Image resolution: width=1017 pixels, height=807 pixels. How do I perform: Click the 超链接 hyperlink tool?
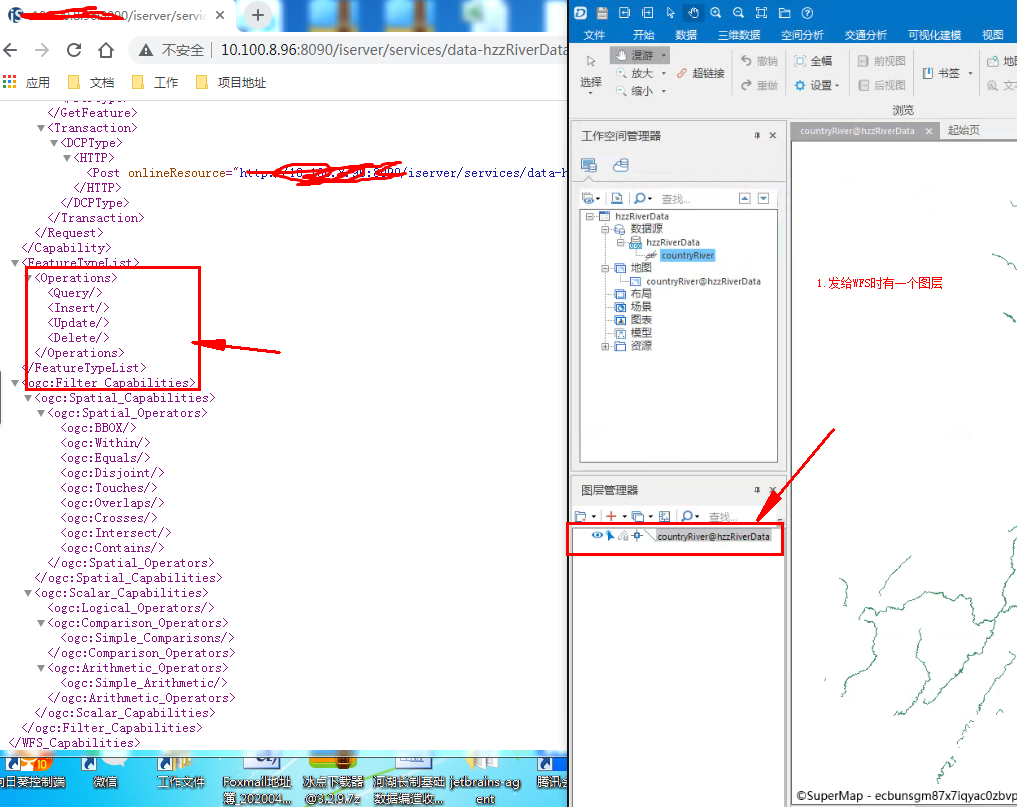[x=700, y=73]
